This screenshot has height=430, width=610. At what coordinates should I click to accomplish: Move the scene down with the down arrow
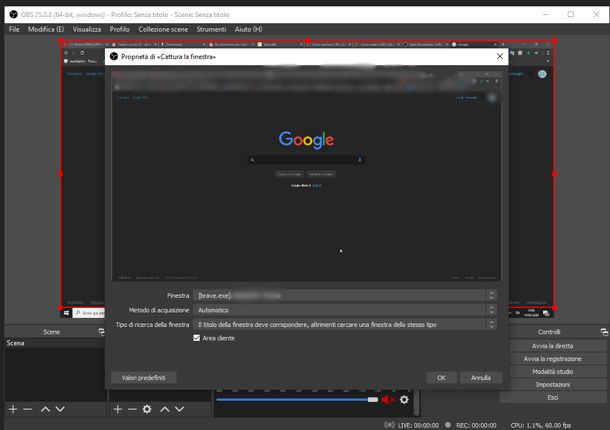click(x=60, y=409)
